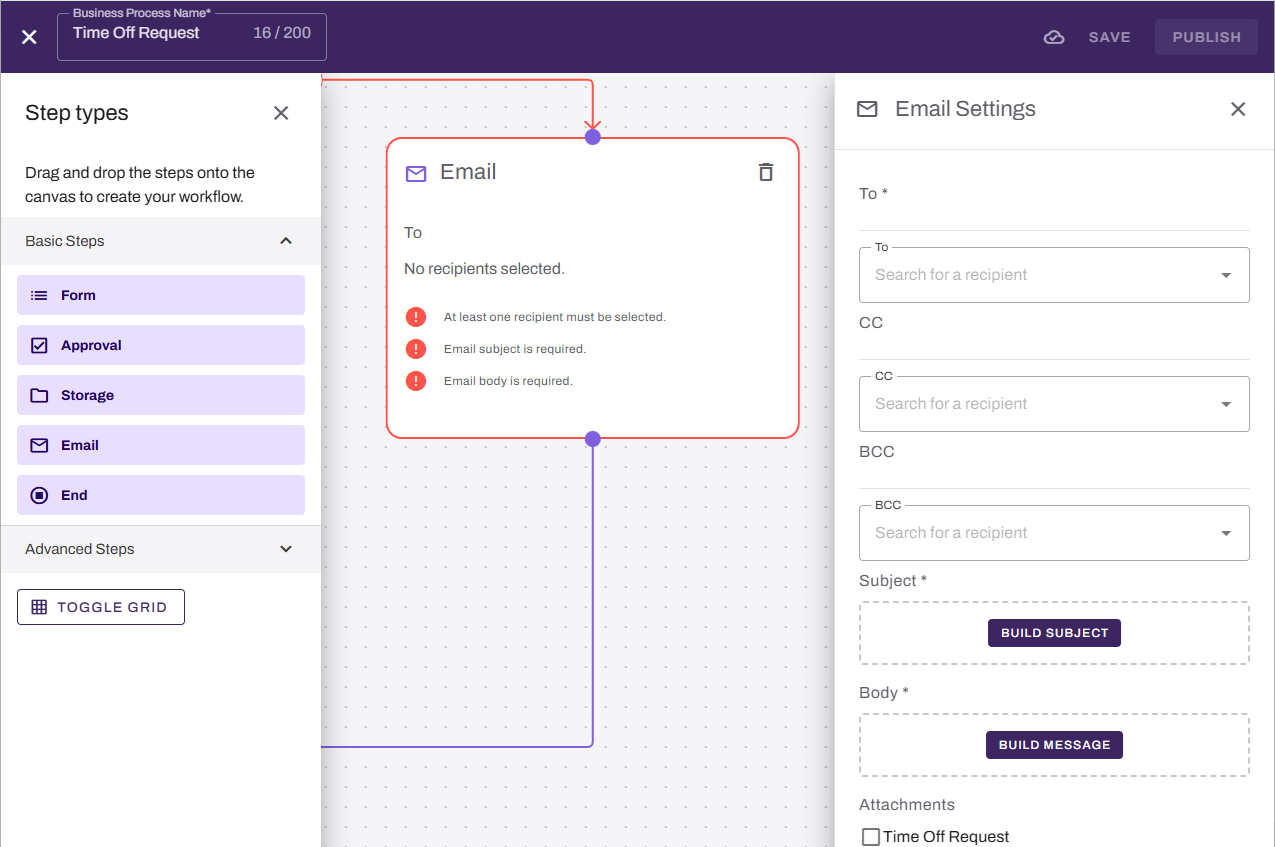Open the CC recipient dropdown arrow
1275x847 pixels.
pyautogui.click(x=1226, y=404)
